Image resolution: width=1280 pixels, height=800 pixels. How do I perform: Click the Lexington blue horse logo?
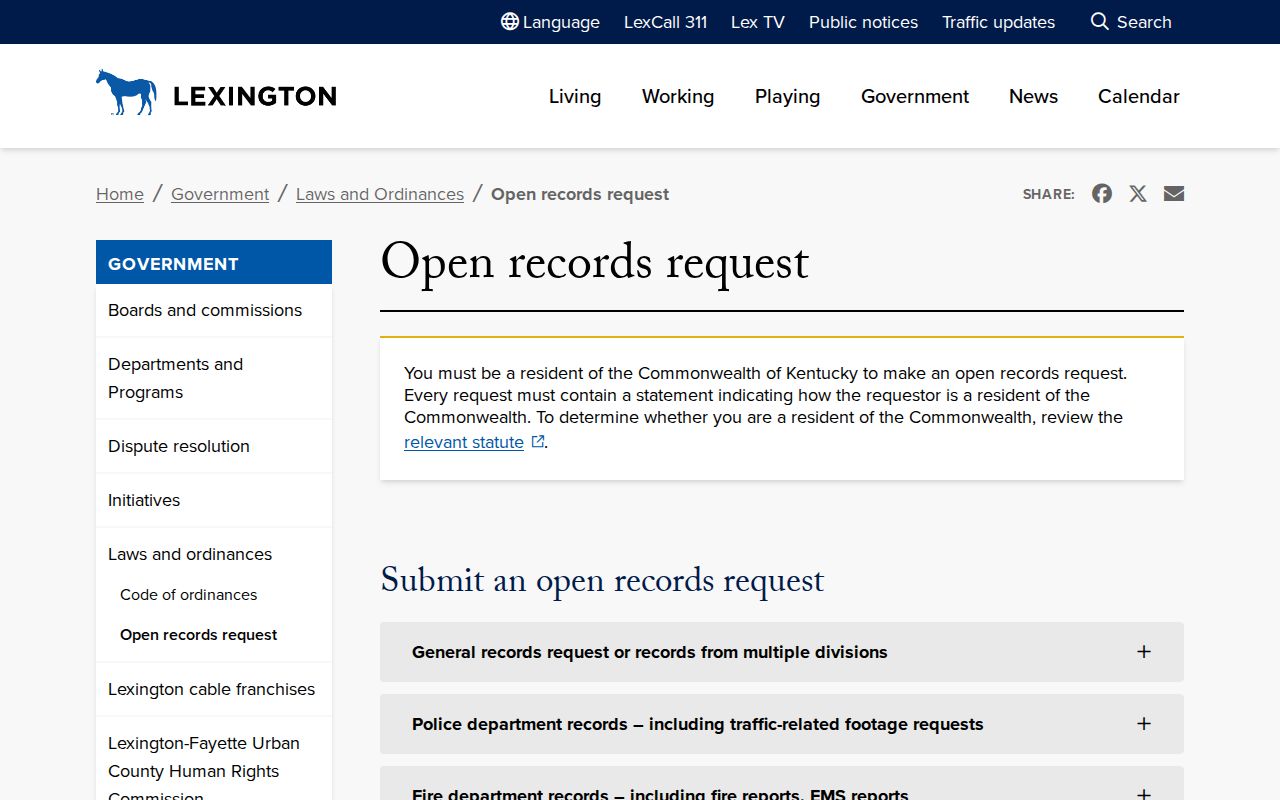click(x=126, y=92)
